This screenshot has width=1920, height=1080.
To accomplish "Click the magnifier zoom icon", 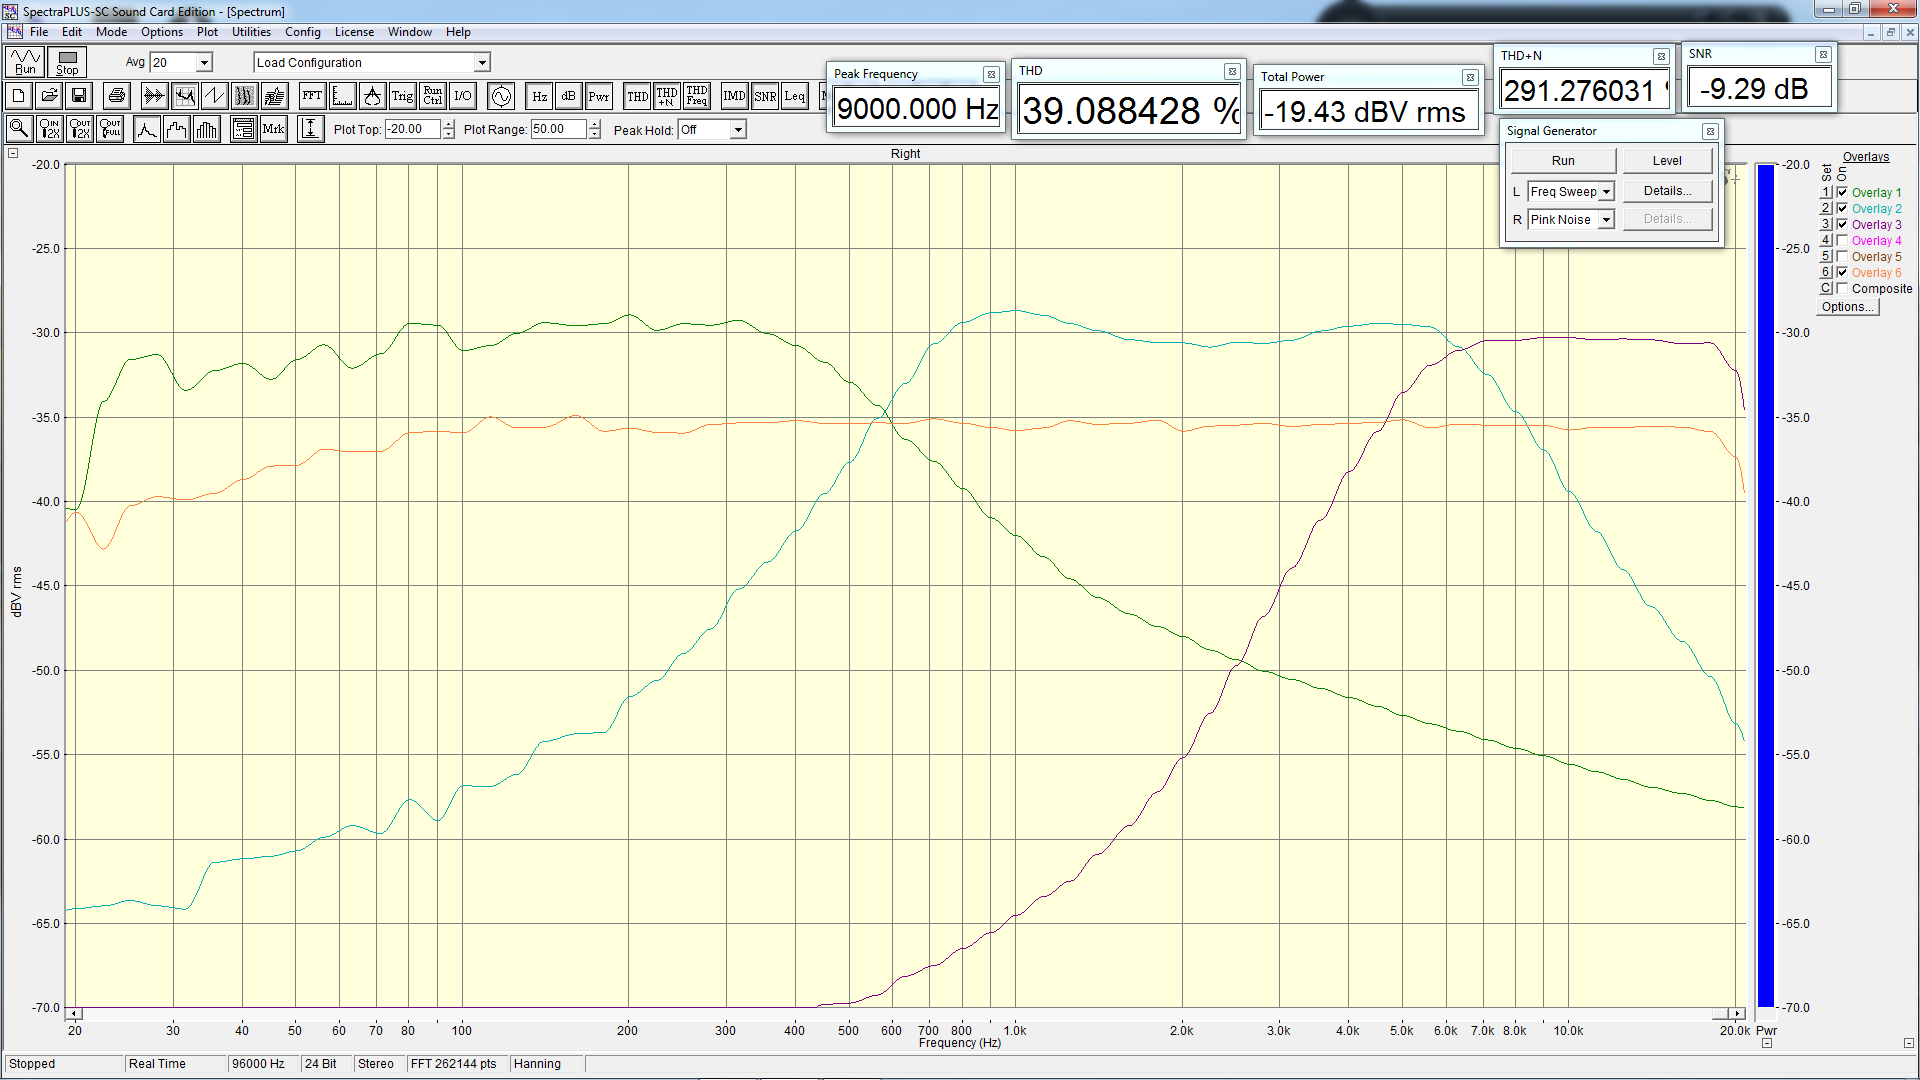I will click(x=19, y=129).
